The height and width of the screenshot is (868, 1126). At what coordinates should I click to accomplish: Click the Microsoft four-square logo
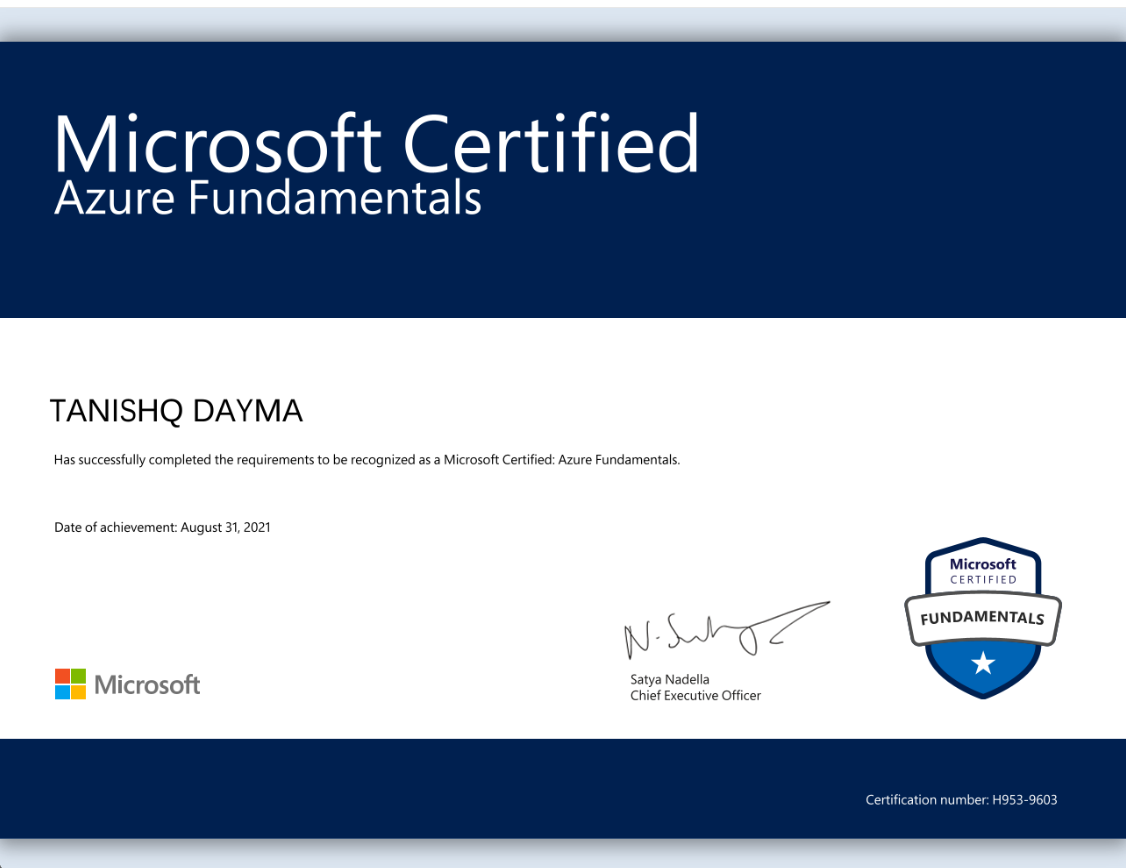pos(70,683)
